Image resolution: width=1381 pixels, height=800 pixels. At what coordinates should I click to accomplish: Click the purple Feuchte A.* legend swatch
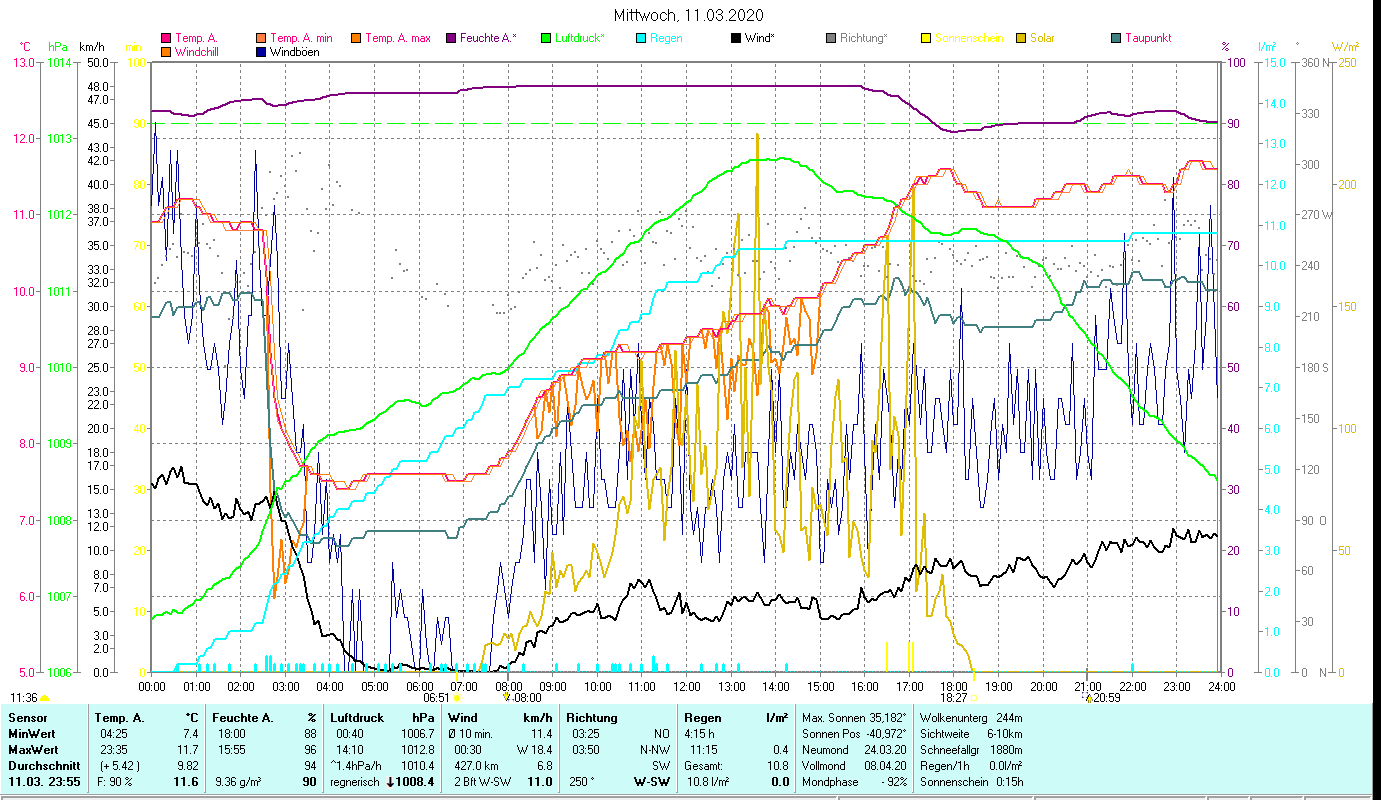(451, 39)
